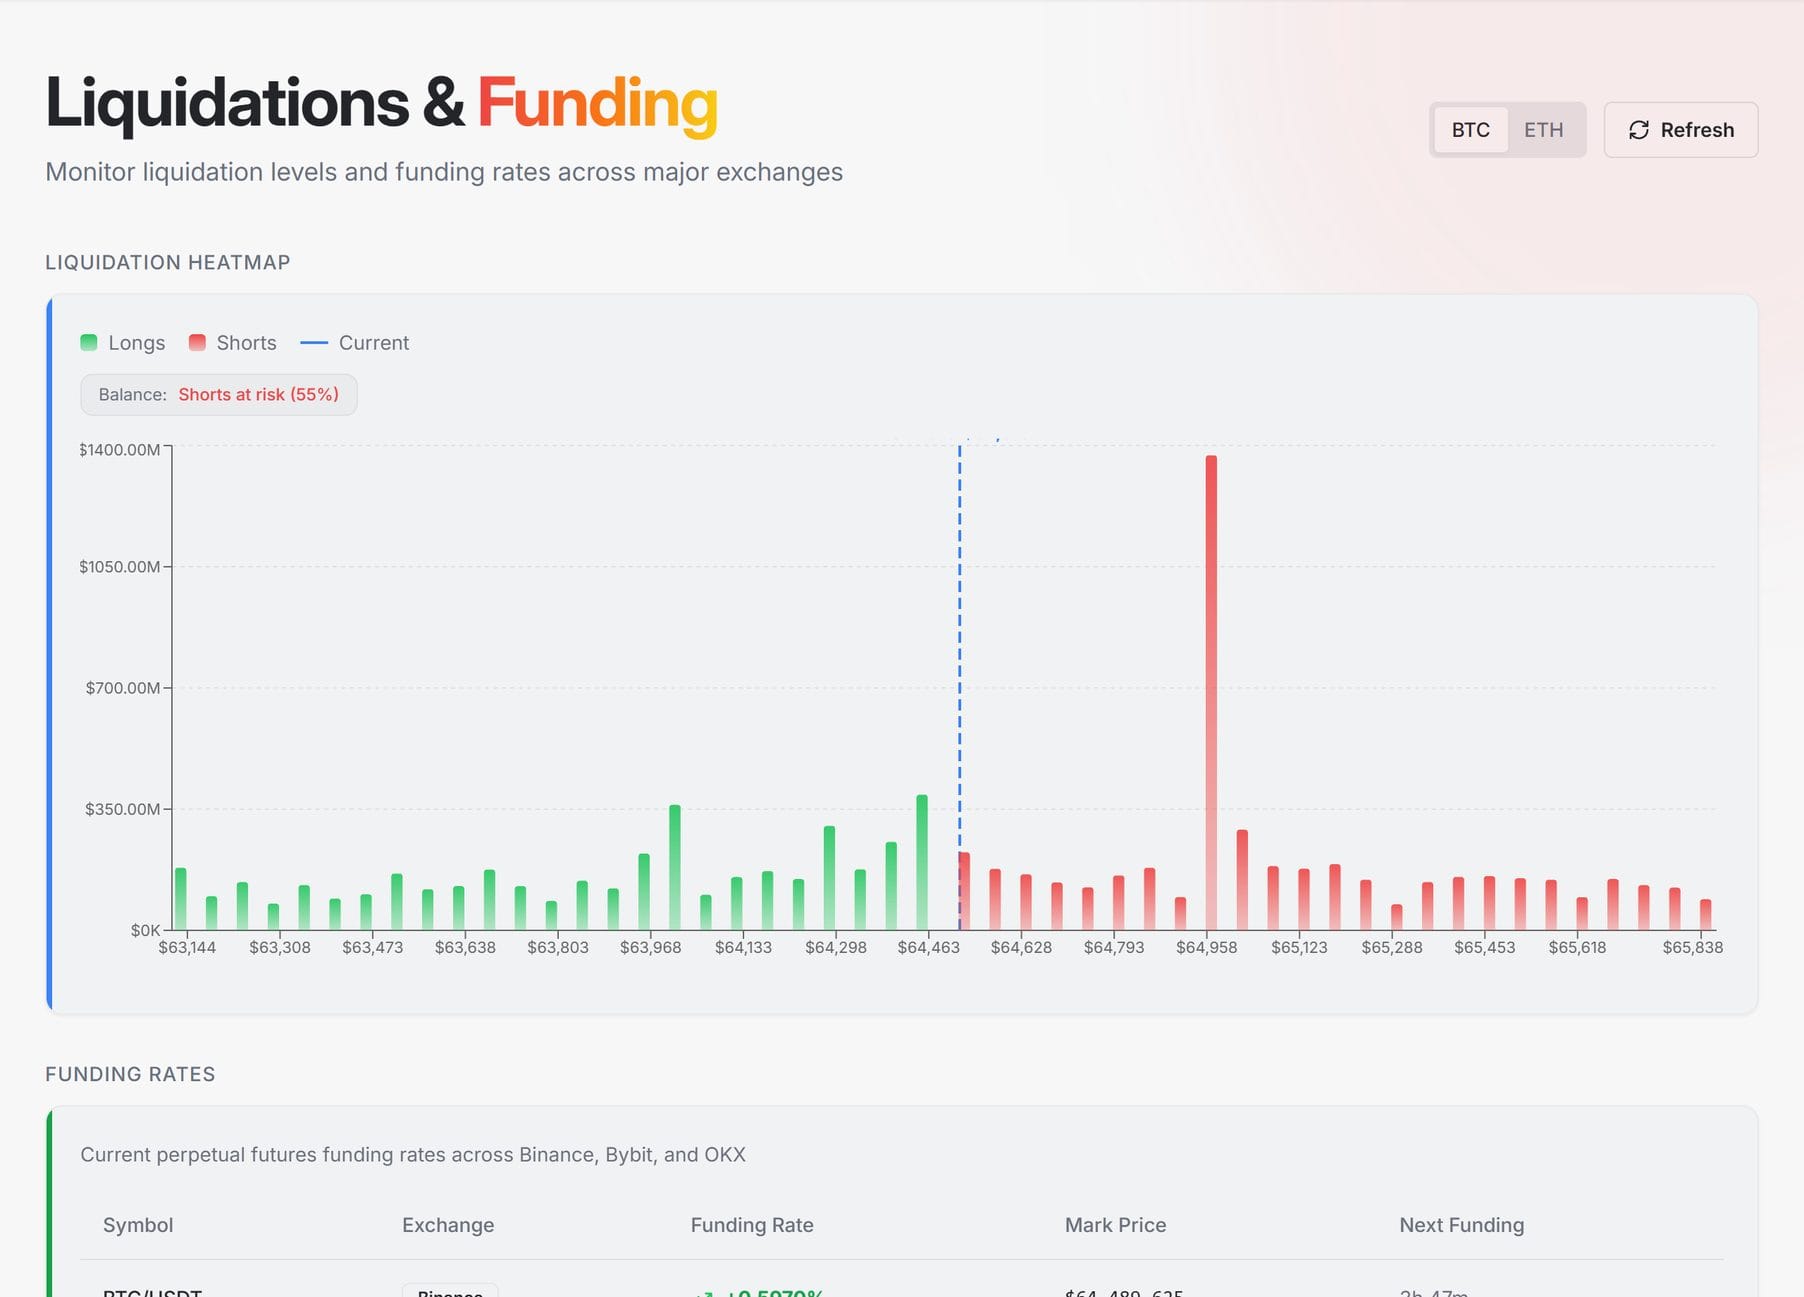Click the tall green bar just left of current price
Screen dimensions: 1804x1297
point(922,862)
